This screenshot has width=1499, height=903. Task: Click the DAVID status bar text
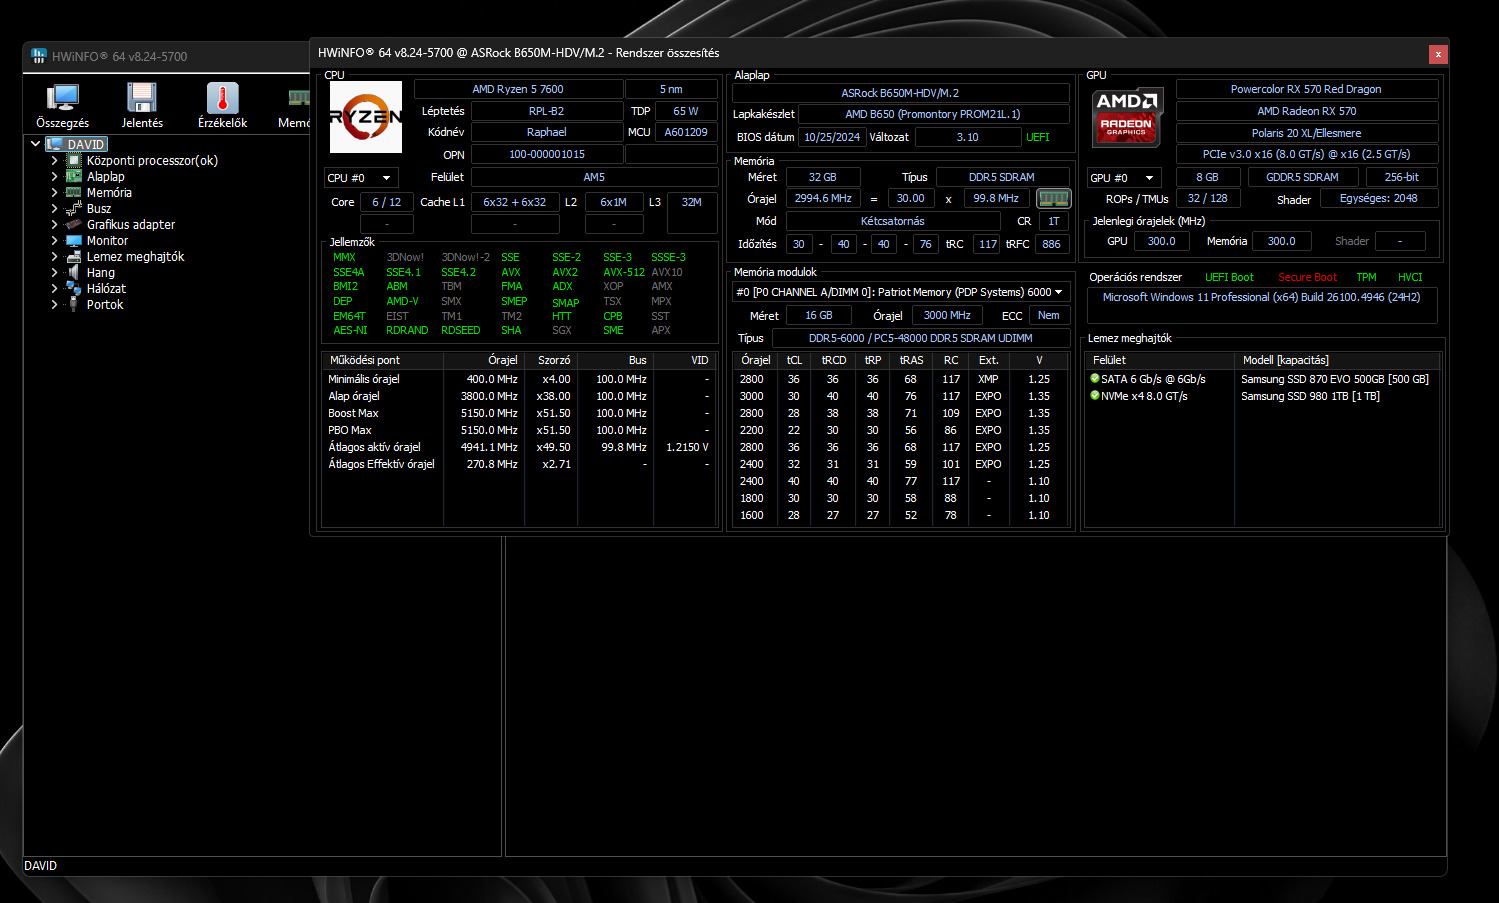pos(40,866)
